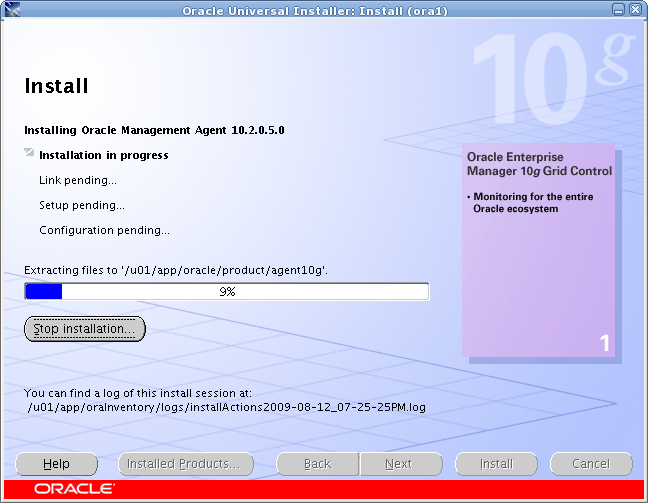Select the 'Configuration pending...' status line

[105, 230]
